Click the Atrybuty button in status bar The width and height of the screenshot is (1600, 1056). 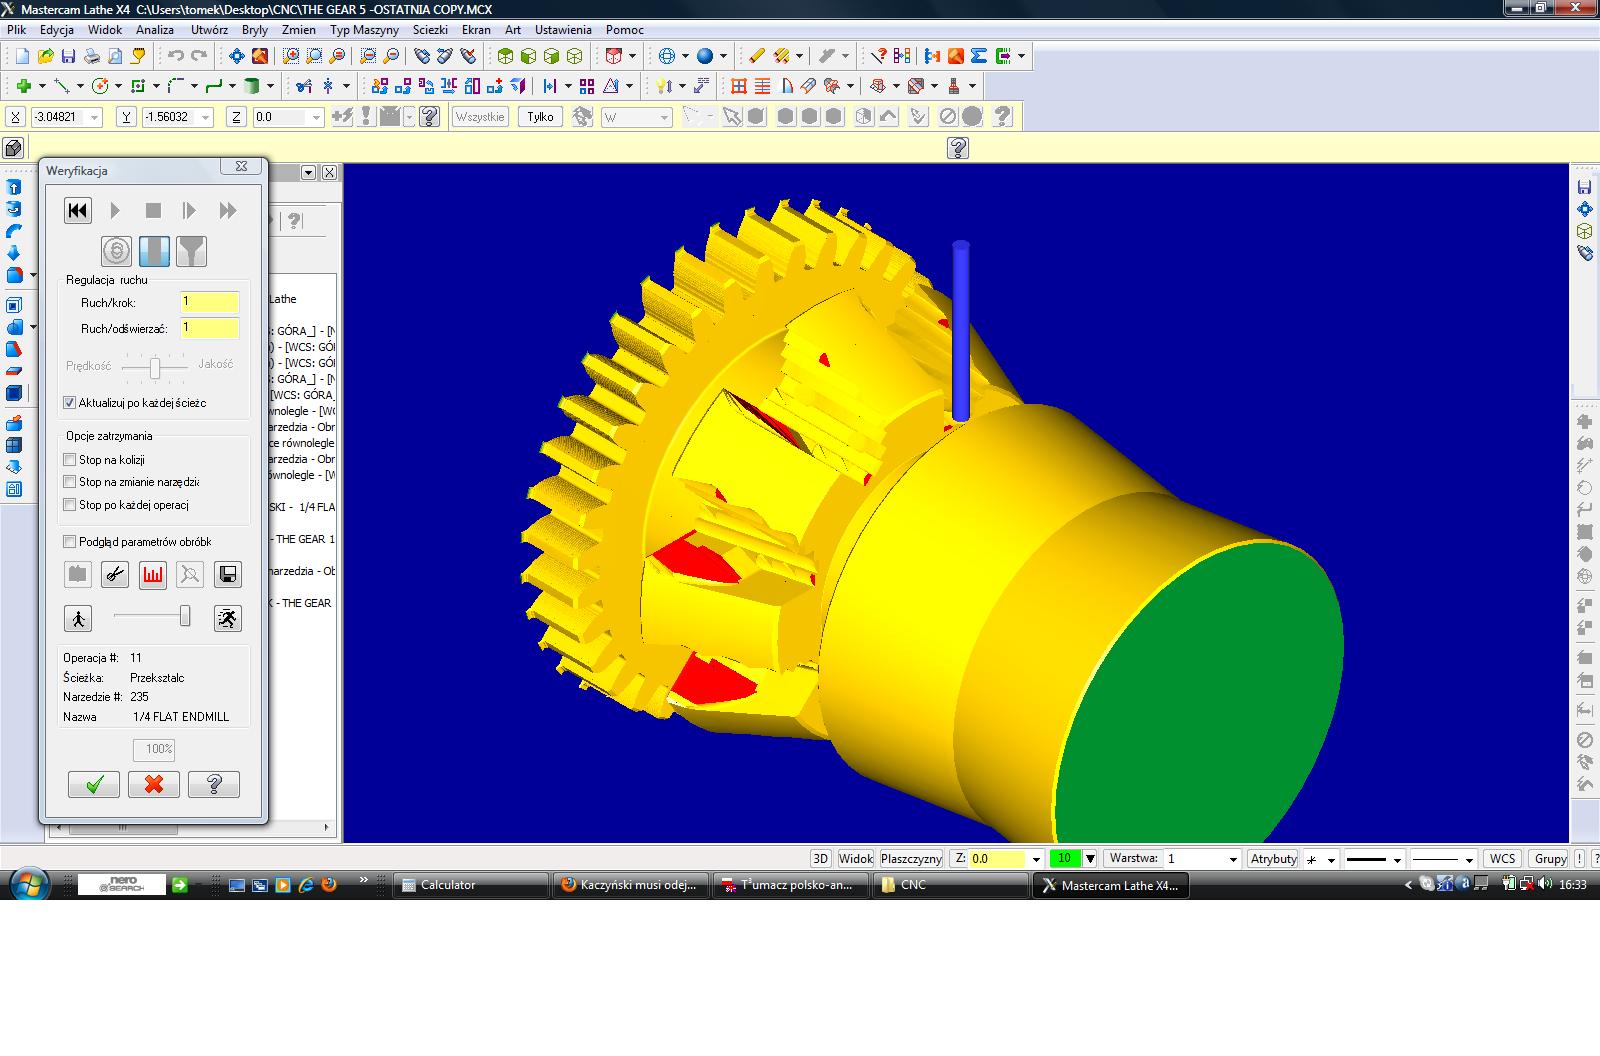click(x=1274, y=859)
